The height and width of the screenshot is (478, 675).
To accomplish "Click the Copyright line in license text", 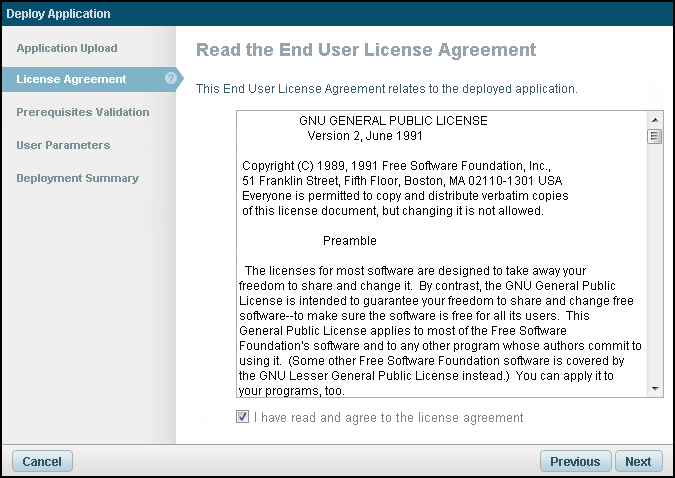I will [x=396, y=165].
